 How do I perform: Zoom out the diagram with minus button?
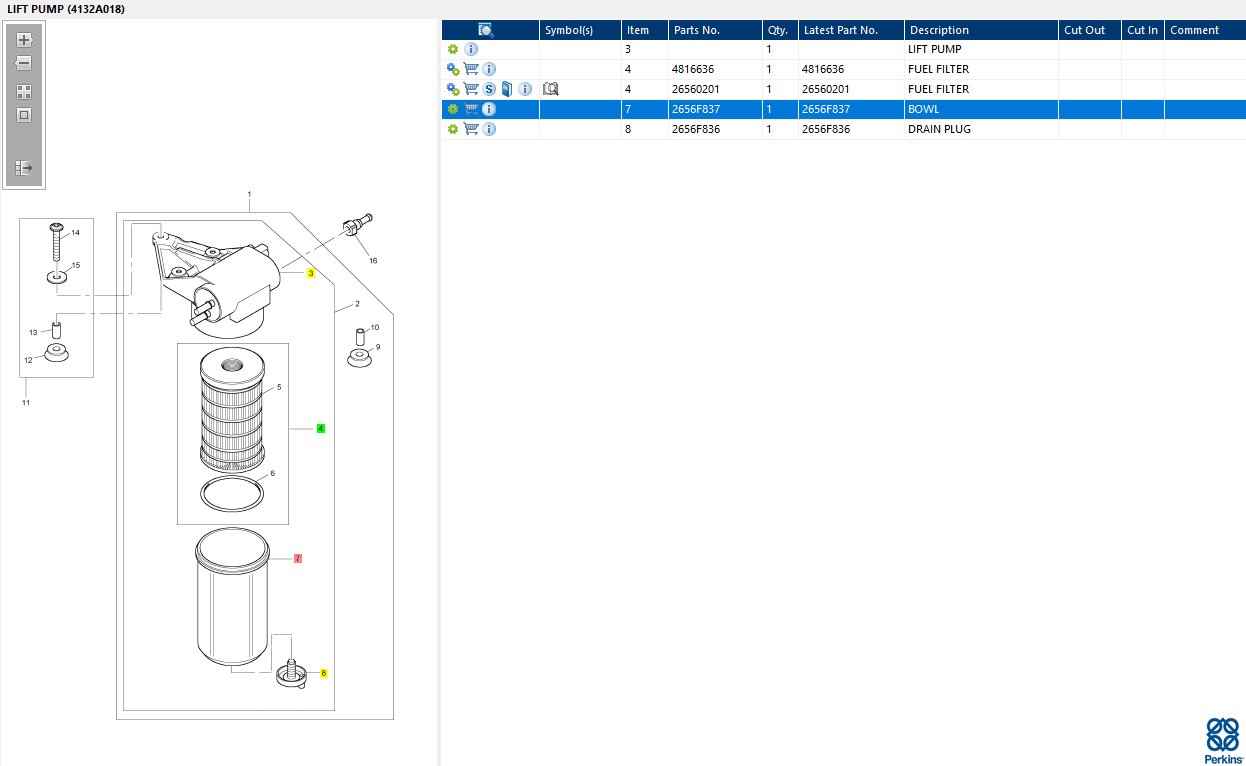click(x=24, y=63)
